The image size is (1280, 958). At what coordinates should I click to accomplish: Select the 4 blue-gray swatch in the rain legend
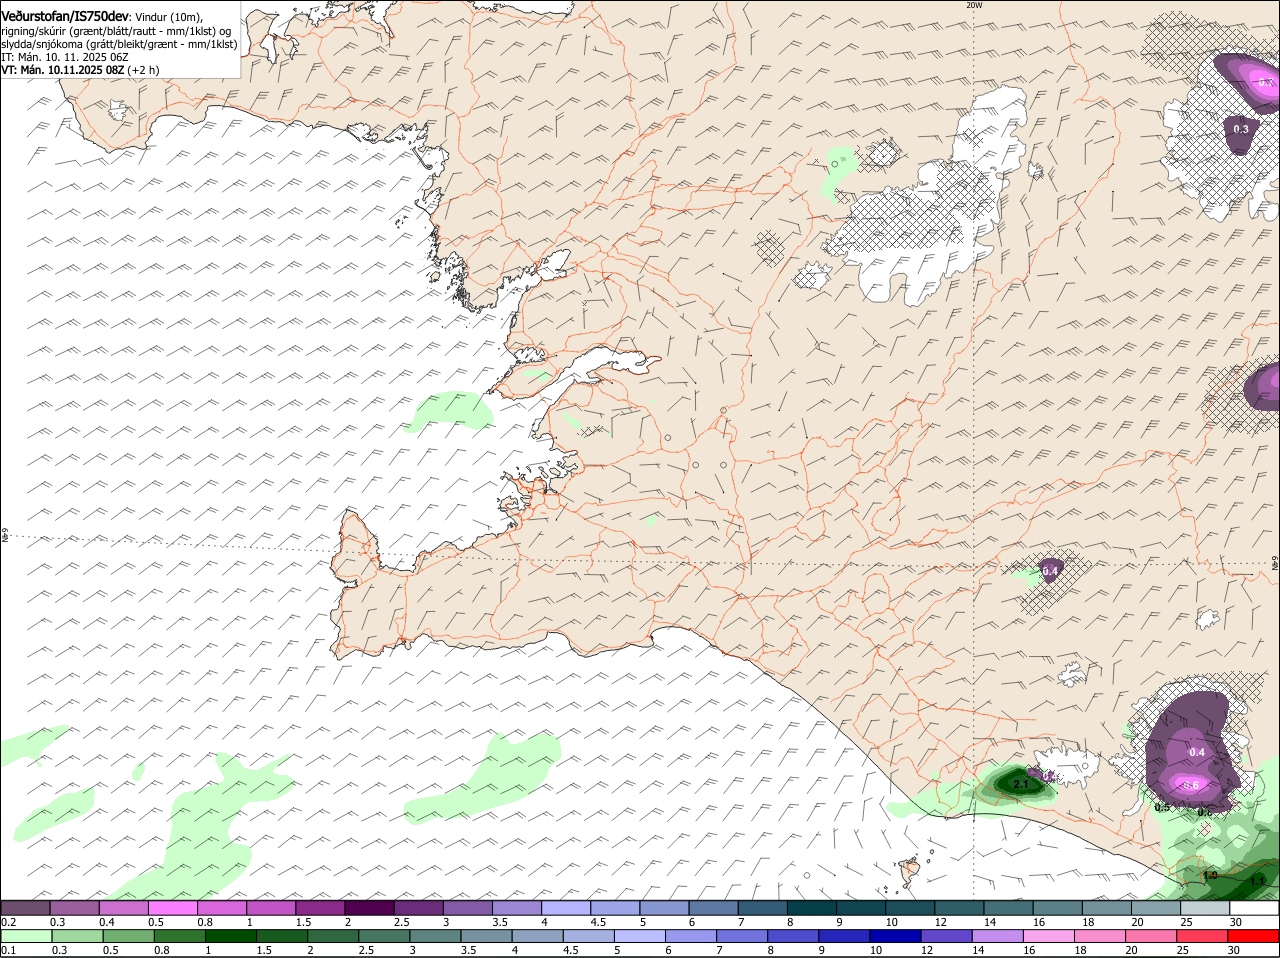click(538, 936)
